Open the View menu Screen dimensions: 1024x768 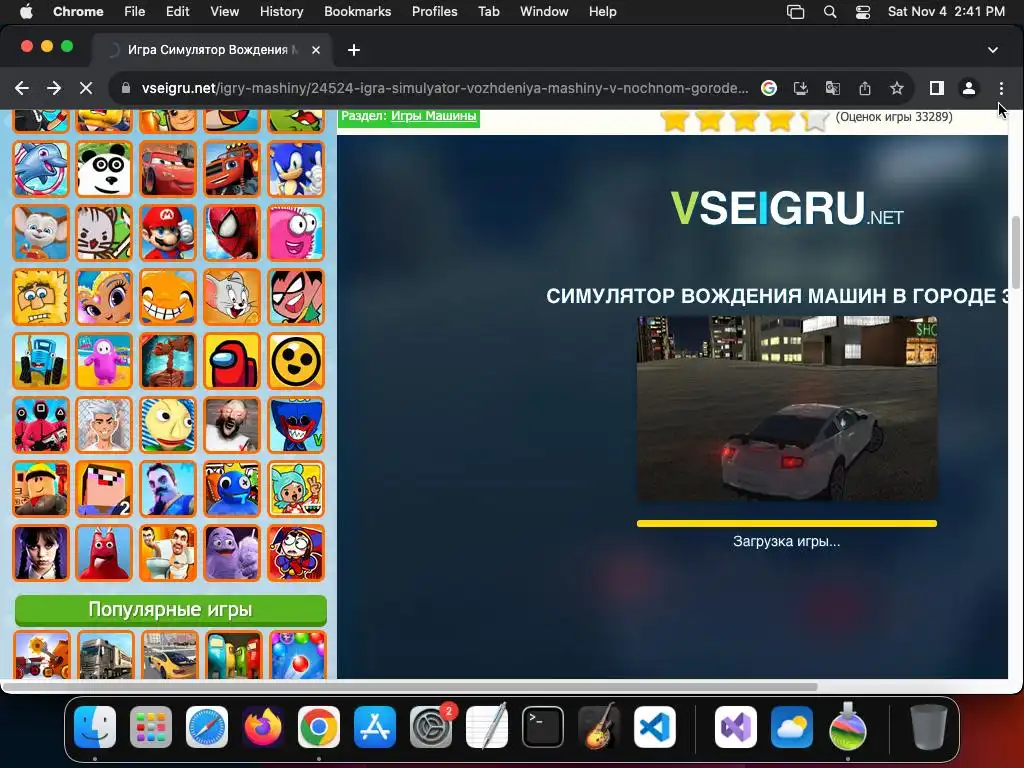tap(224, 11)
